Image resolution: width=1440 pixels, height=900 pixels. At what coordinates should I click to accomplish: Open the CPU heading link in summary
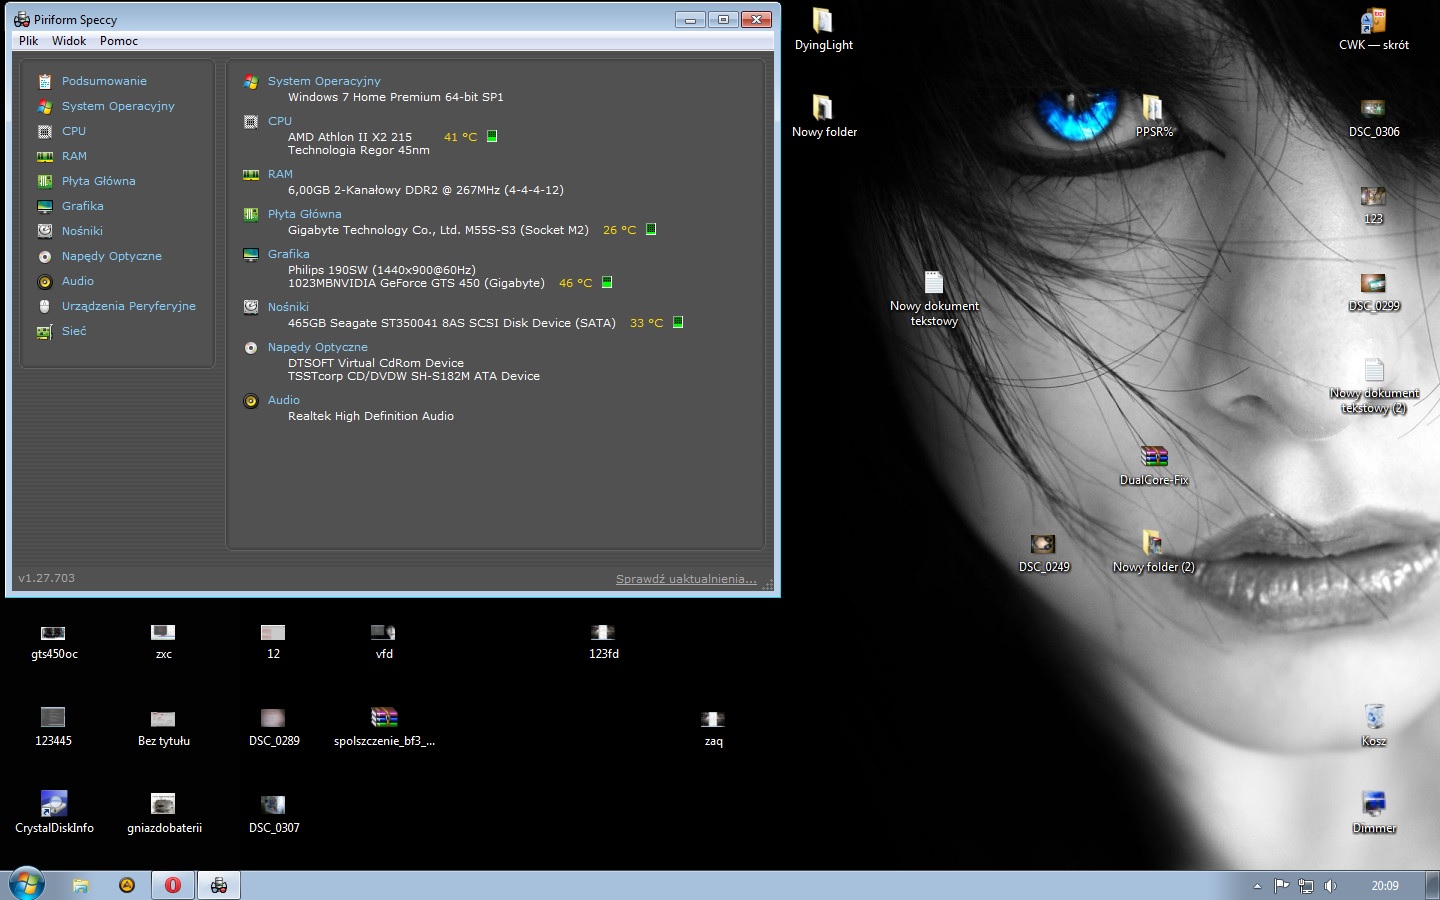click(x=280, y=121)
